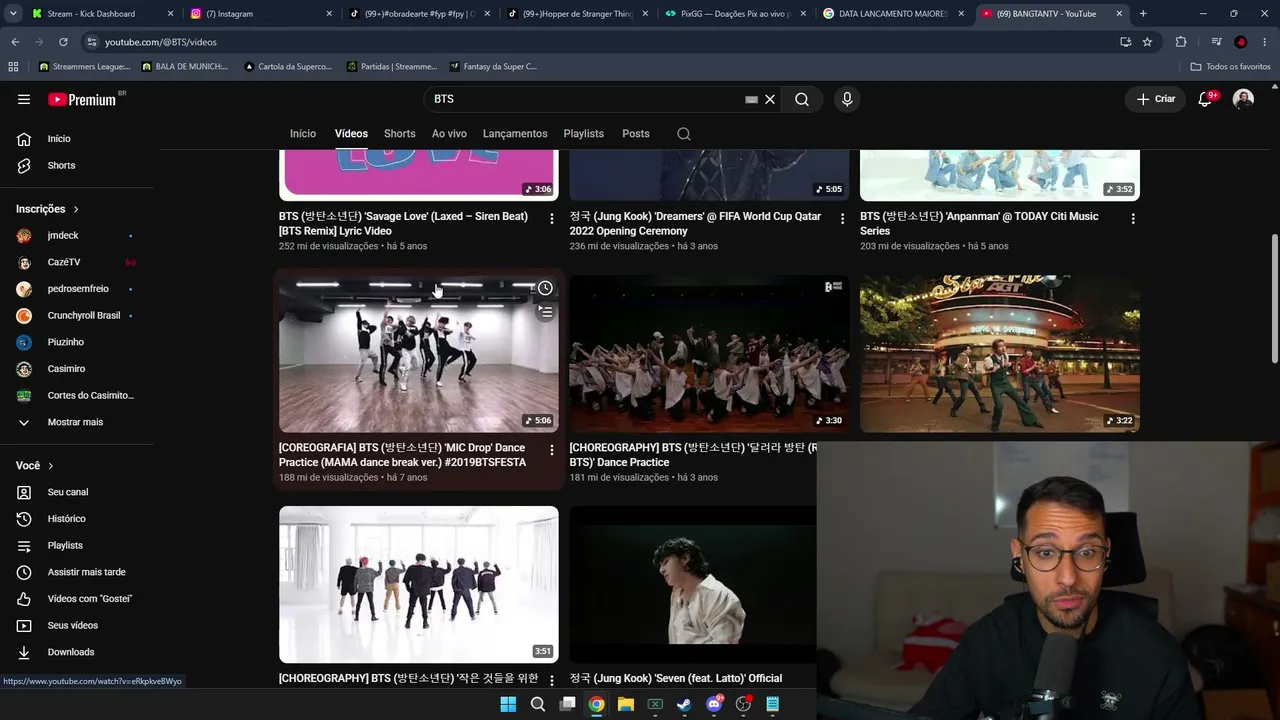Open the Criar create button

pyautogui.click(x=1156, y=99)
